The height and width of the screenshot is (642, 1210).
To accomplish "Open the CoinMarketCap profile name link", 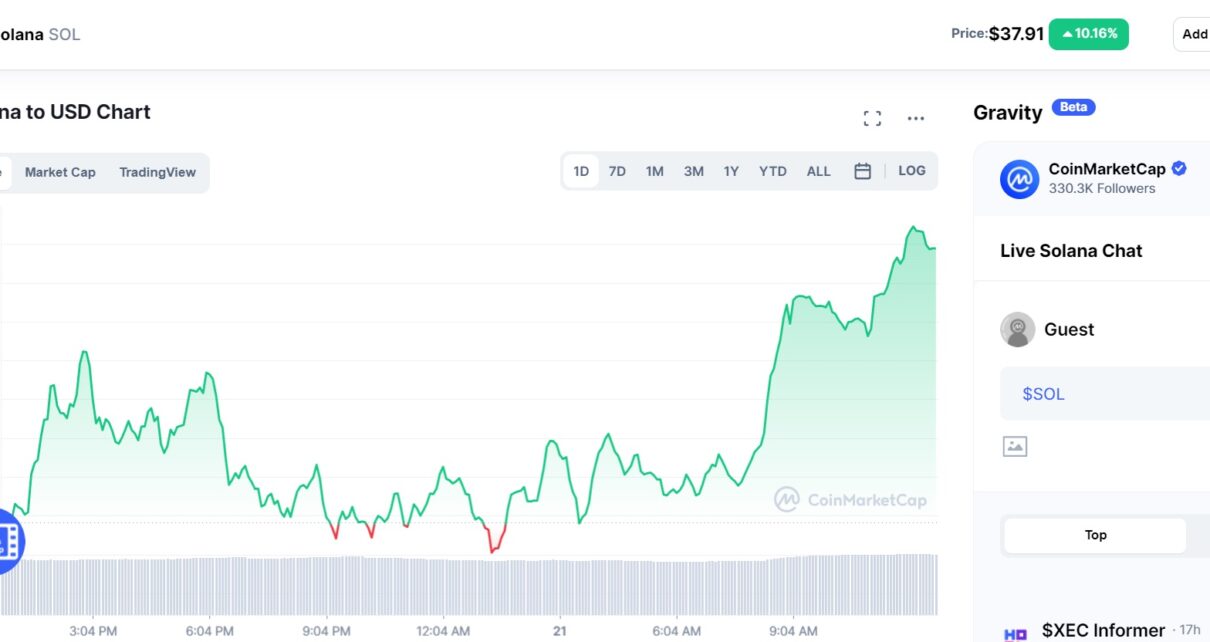I will pos(1107,169).
